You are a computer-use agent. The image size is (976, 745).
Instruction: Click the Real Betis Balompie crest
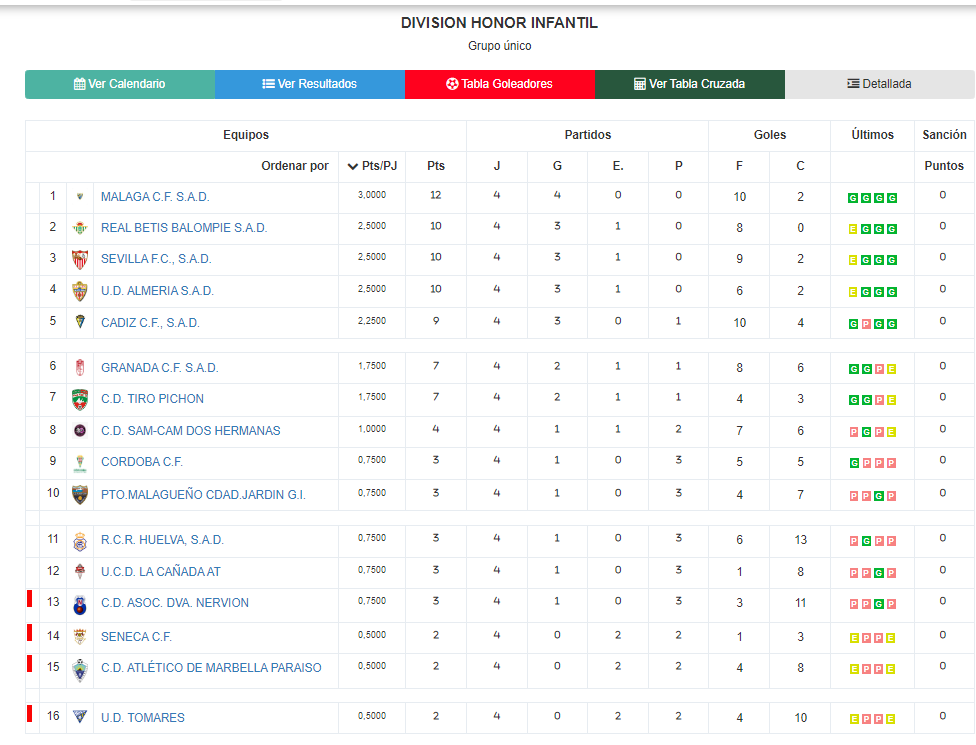click(80, 228)
